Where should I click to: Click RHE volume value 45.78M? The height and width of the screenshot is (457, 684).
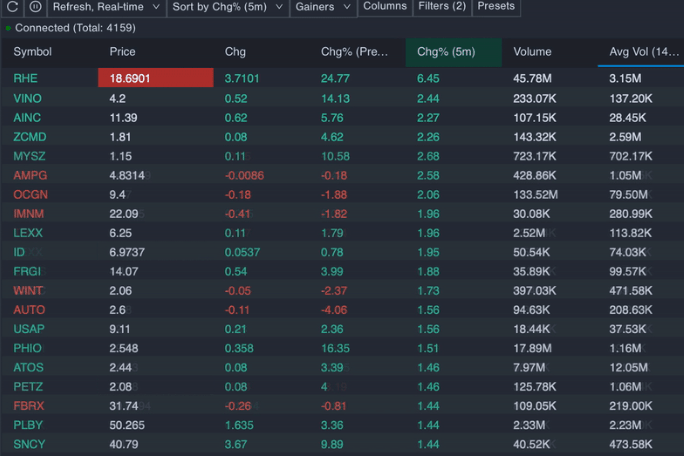coord(532,78)
